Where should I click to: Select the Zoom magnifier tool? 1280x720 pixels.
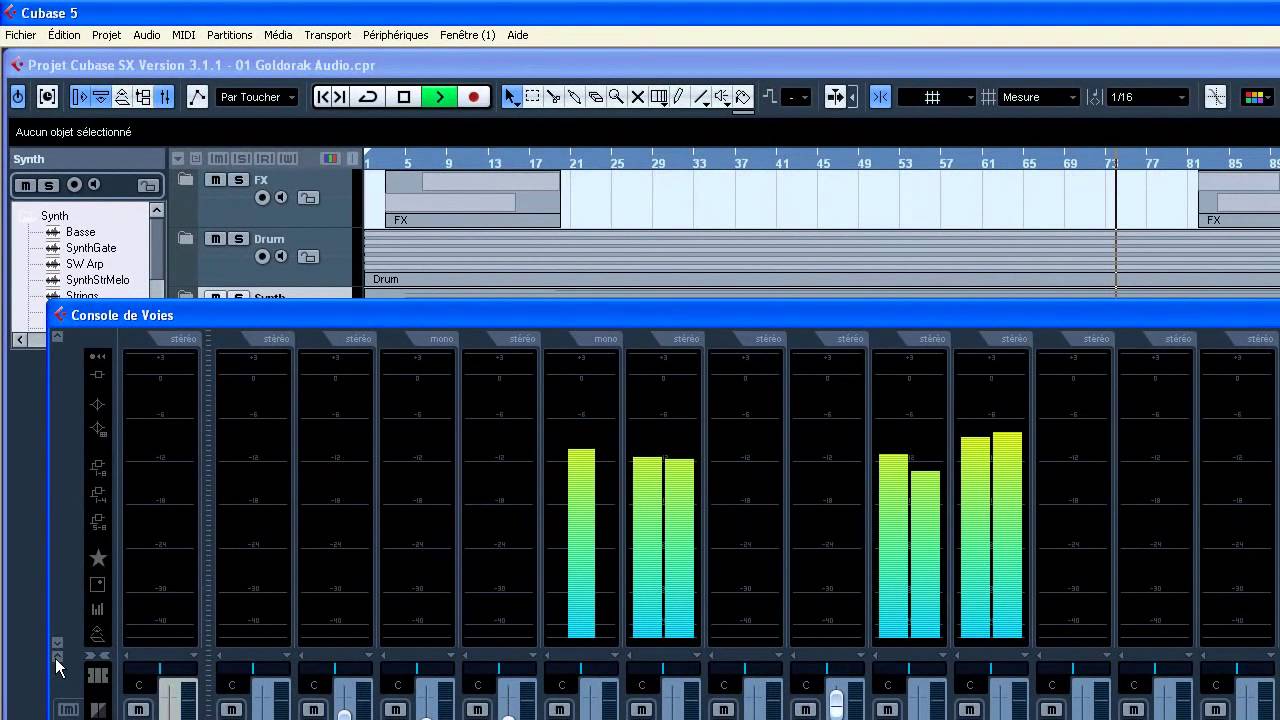(617, 97)
